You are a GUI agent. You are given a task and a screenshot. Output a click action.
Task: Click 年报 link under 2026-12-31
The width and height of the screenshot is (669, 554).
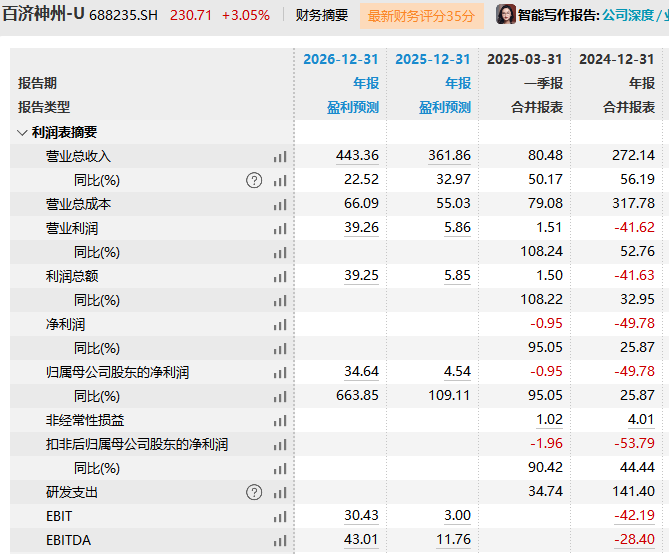click(366, 83)
